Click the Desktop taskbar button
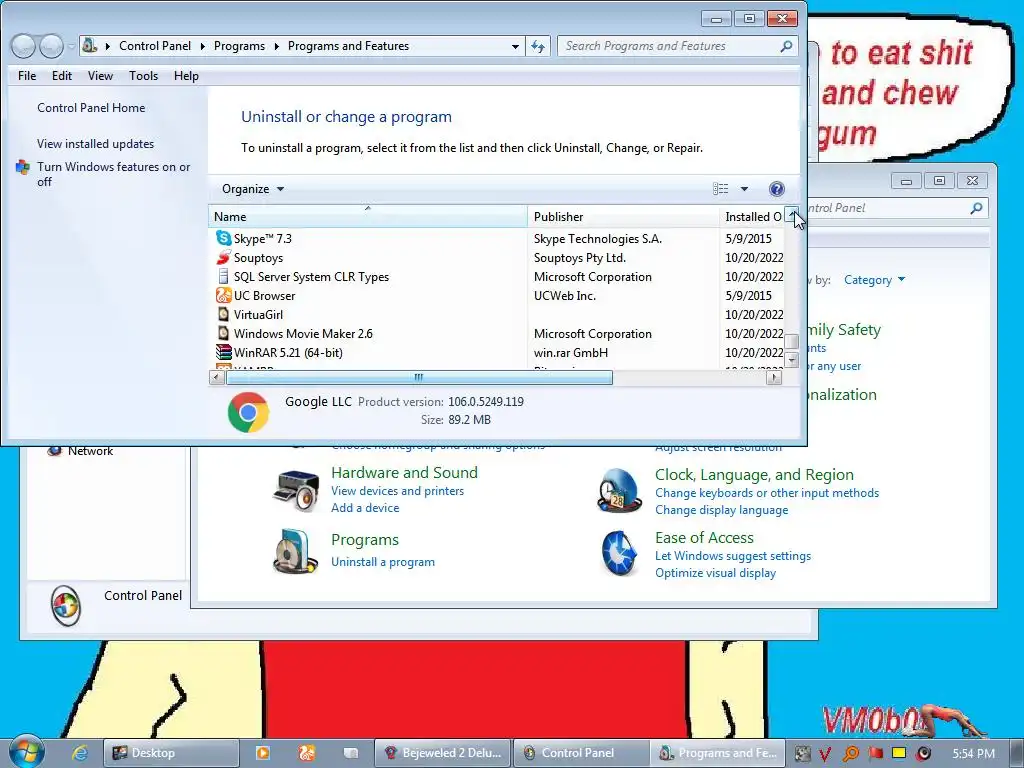 (x=171, y=753)
